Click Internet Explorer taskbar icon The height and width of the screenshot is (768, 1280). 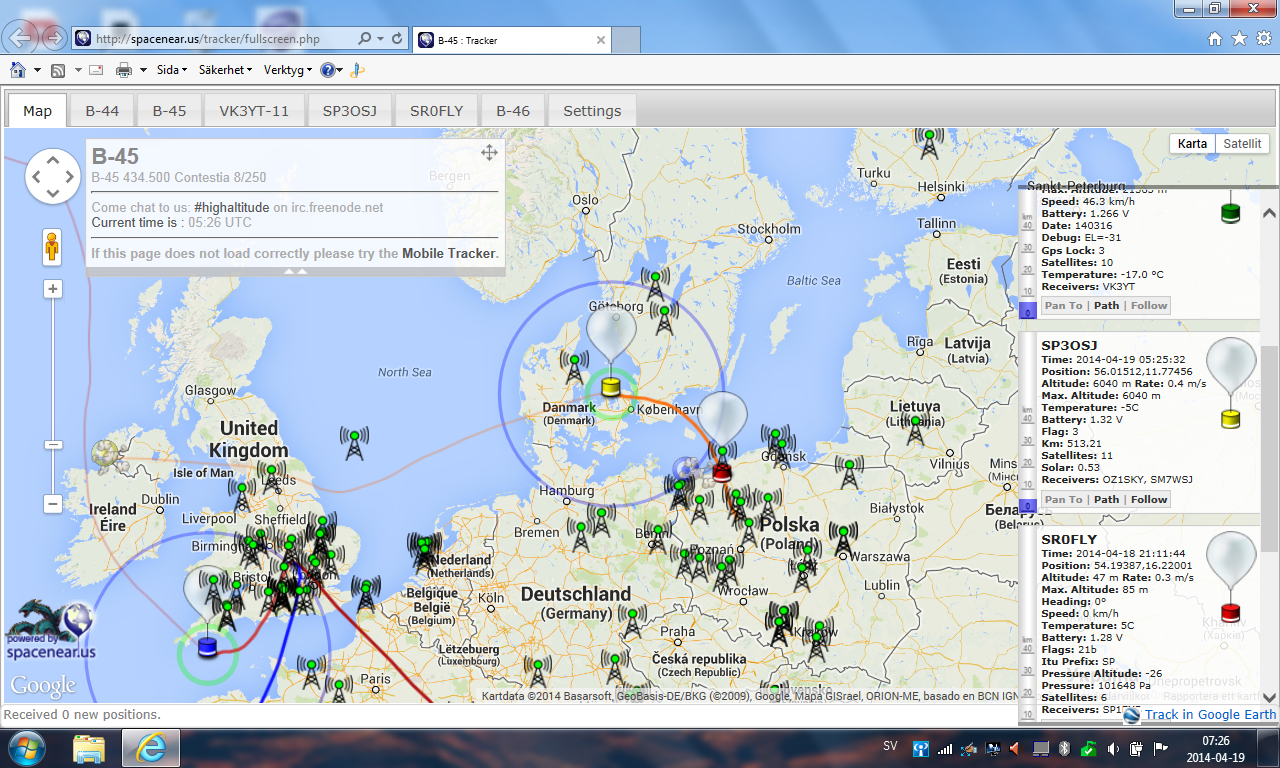pyautogui.click(x=150, y=748)
